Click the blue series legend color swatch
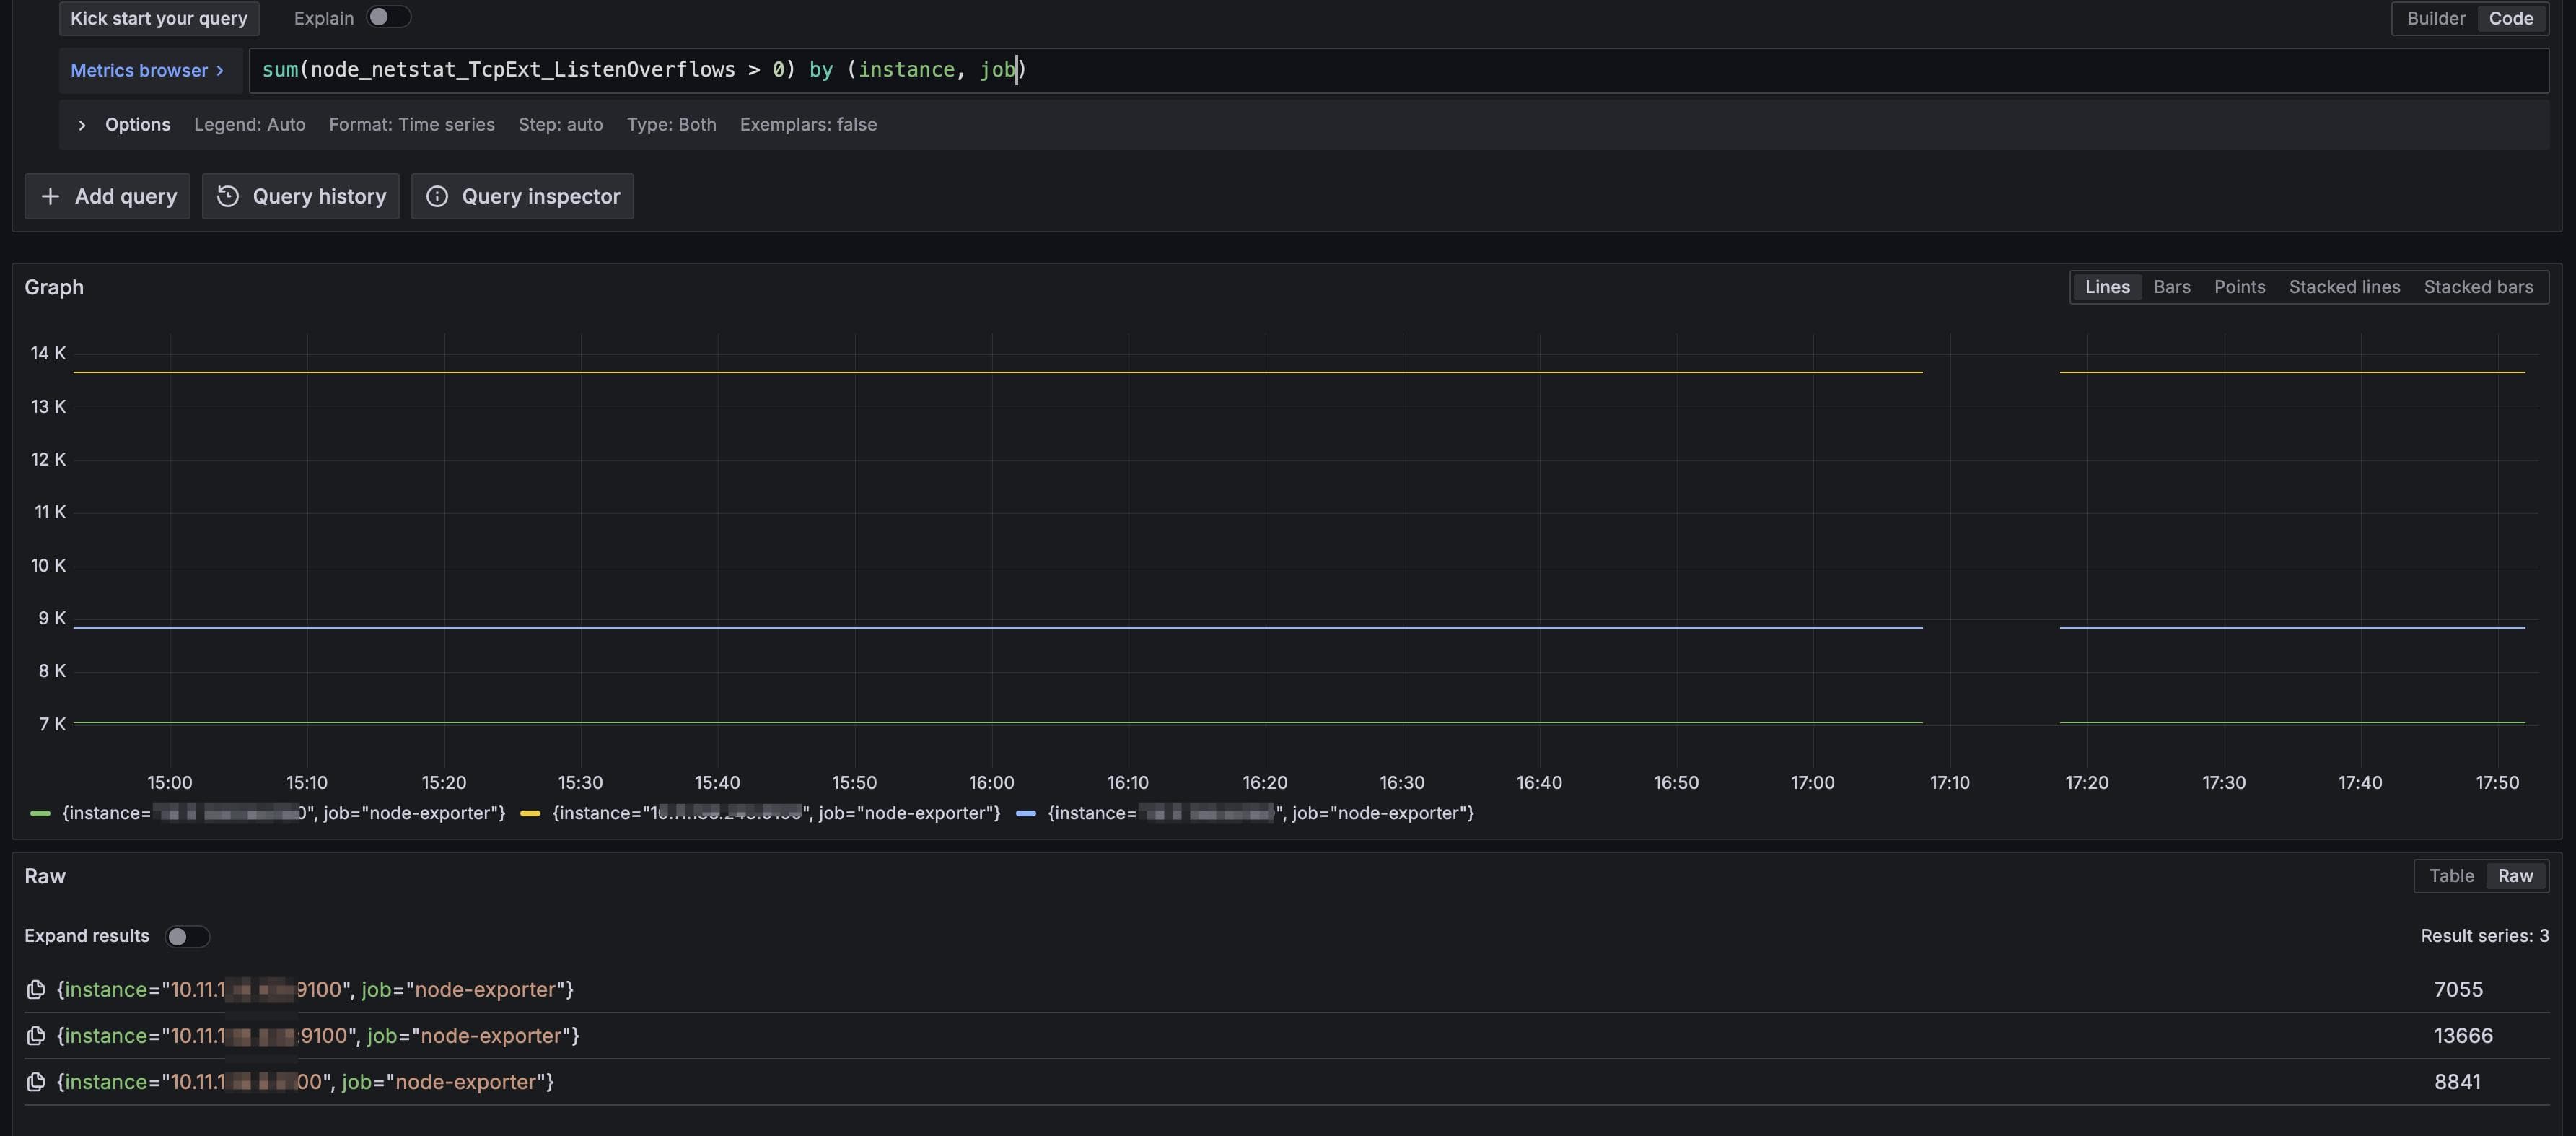 tap(1025, 814)
